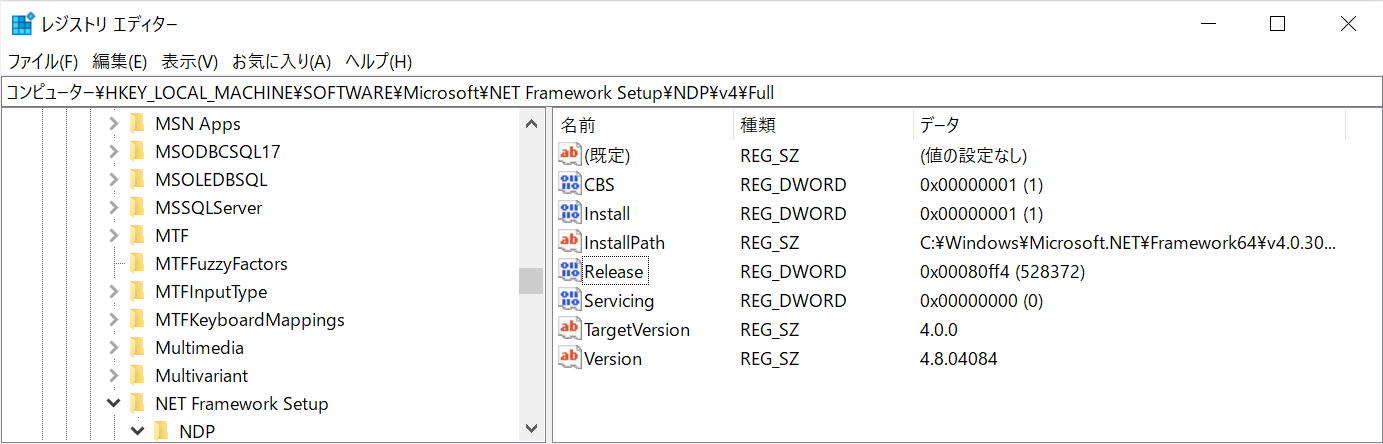The image size is (1383, 444).
Task: Click the registry path address bar
Action: (691, 93)
